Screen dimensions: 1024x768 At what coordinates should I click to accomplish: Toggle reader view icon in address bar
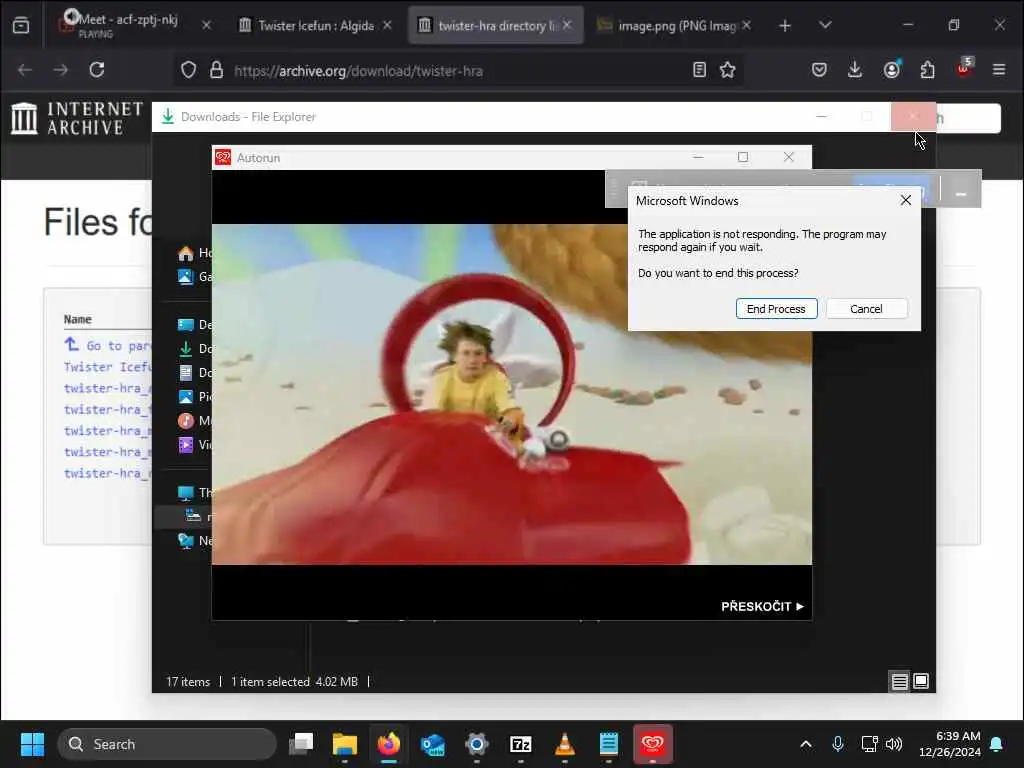[x=699, y=69]
